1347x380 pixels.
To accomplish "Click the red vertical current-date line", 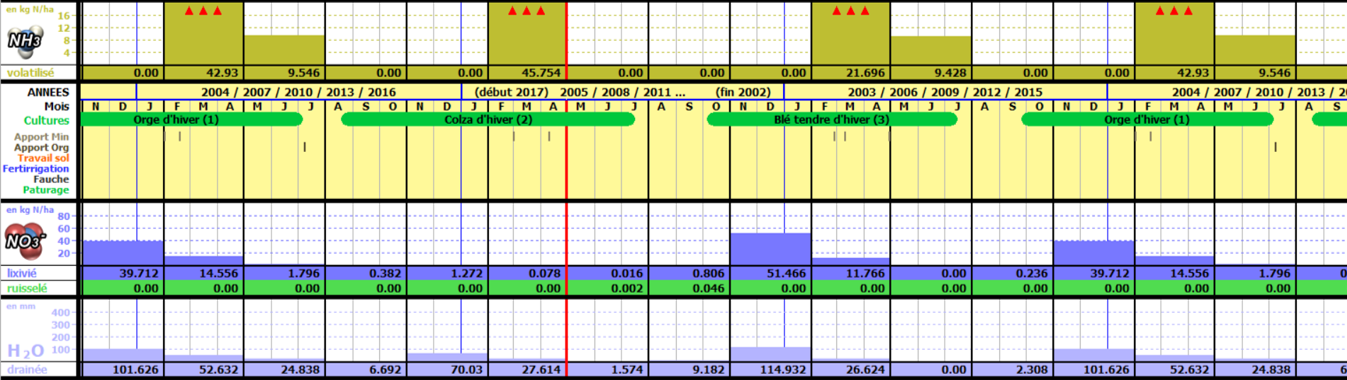I will click(567, 190).
